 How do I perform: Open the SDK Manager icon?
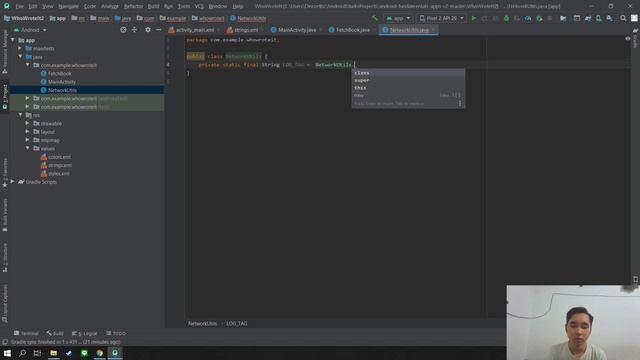point(609,18)
